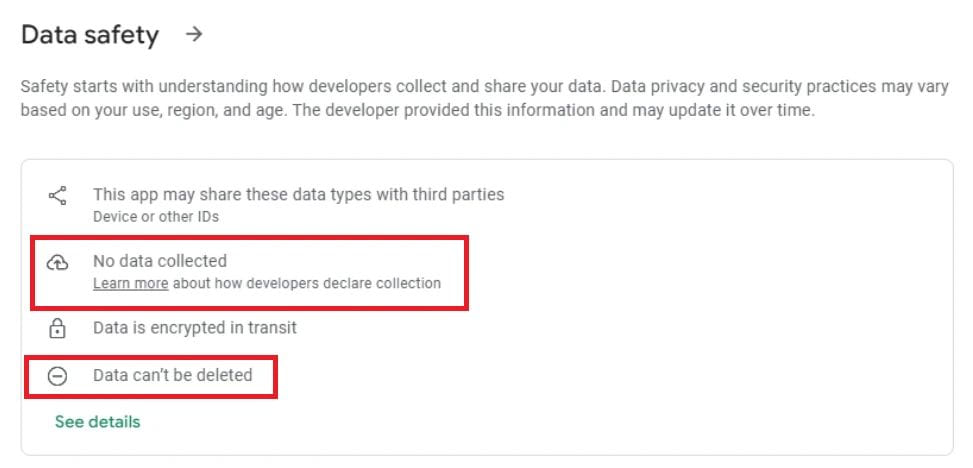Click "Data privacy and security practices" phrase

(770, 87)
